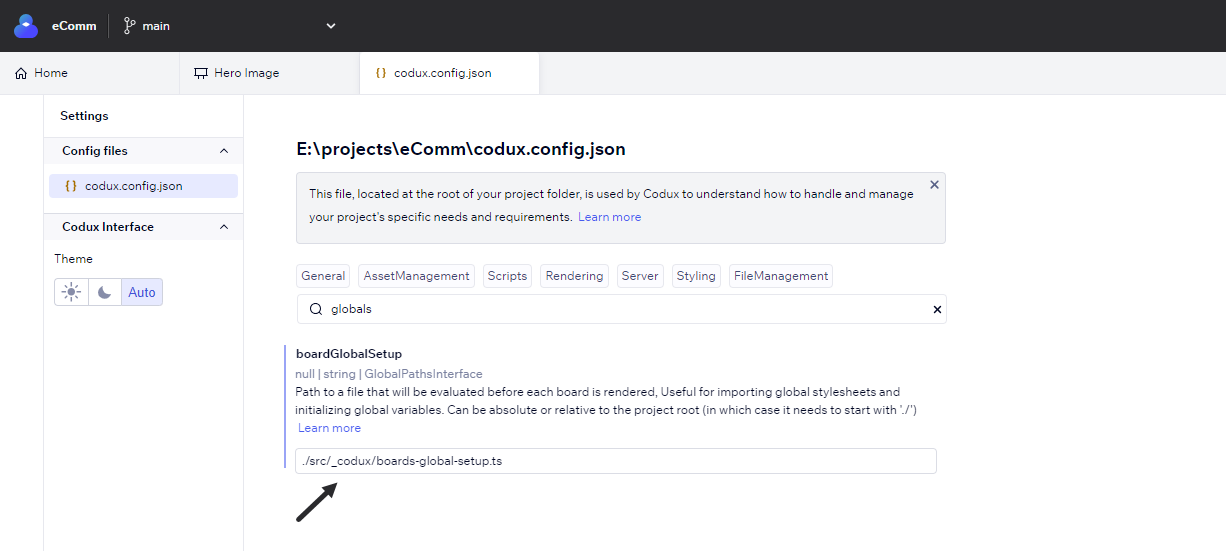Collapse the Config files section

224,151
